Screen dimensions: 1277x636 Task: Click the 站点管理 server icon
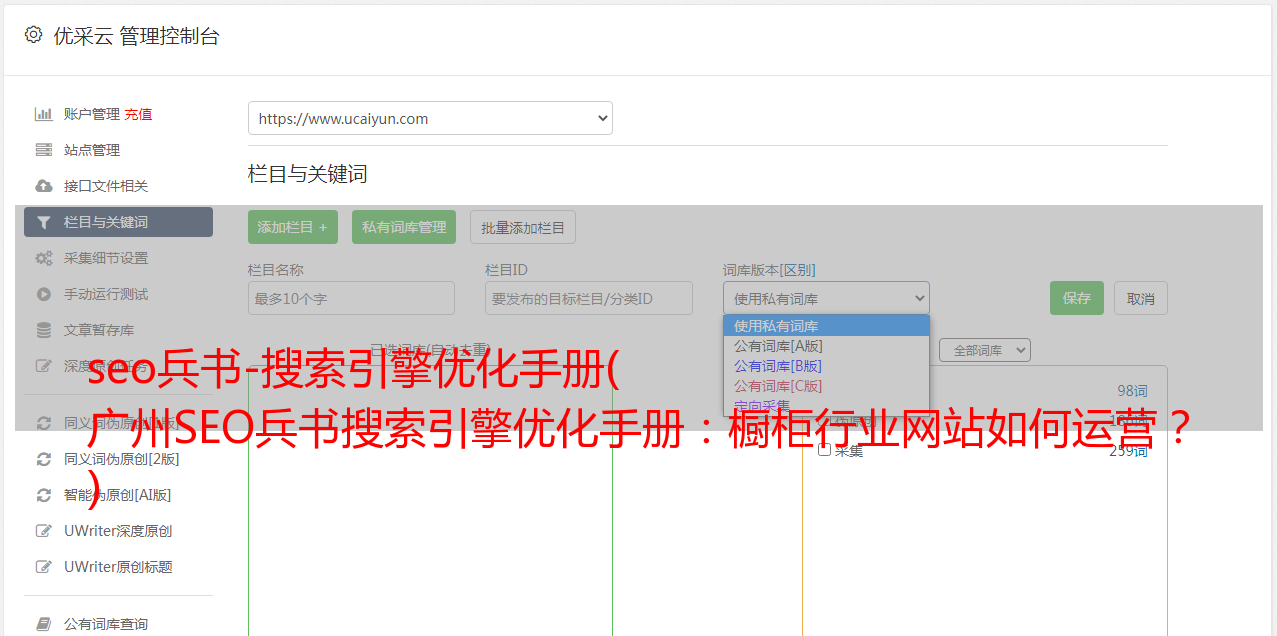pyautogui.click(x=44, y=150)
